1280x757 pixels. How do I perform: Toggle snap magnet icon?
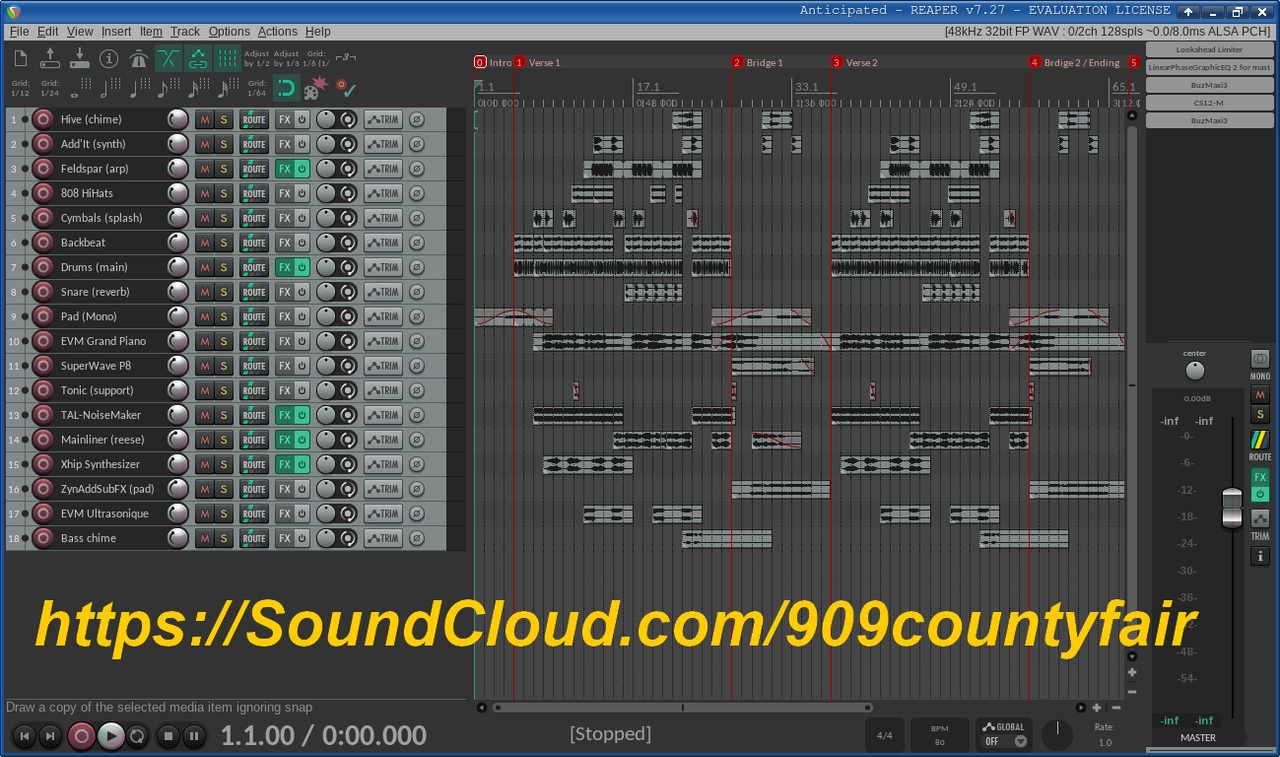286,89
